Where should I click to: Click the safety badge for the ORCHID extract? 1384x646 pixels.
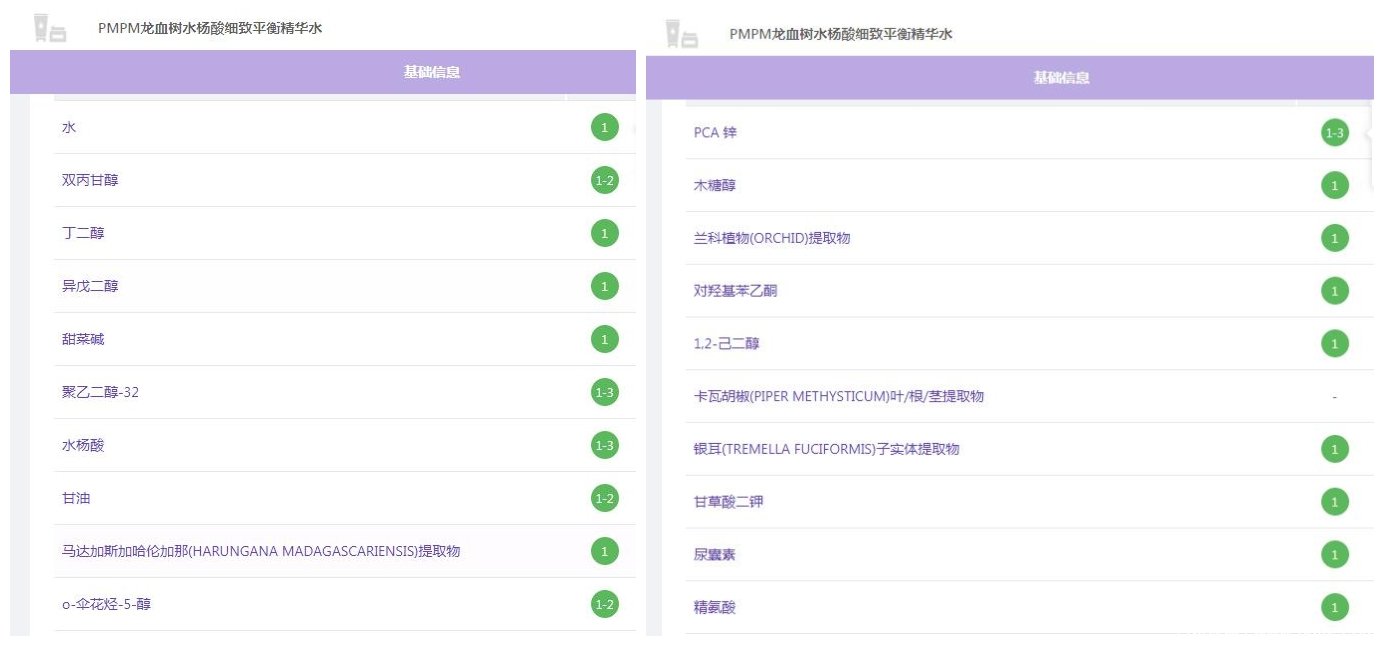1334,239
